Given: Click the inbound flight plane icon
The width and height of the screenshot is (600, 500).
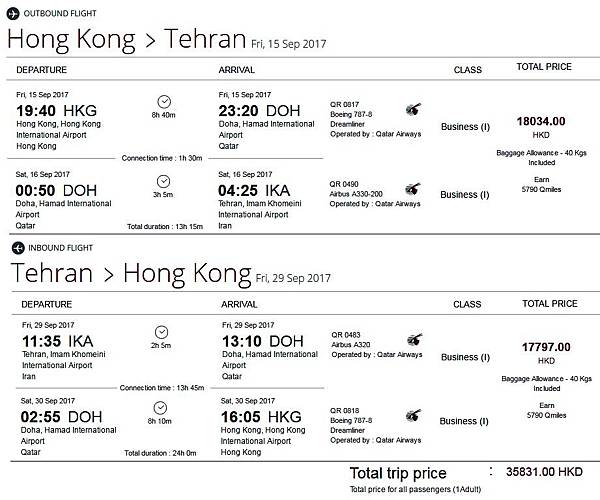Looking at the screenshot, I should click(x=16, y=246).
